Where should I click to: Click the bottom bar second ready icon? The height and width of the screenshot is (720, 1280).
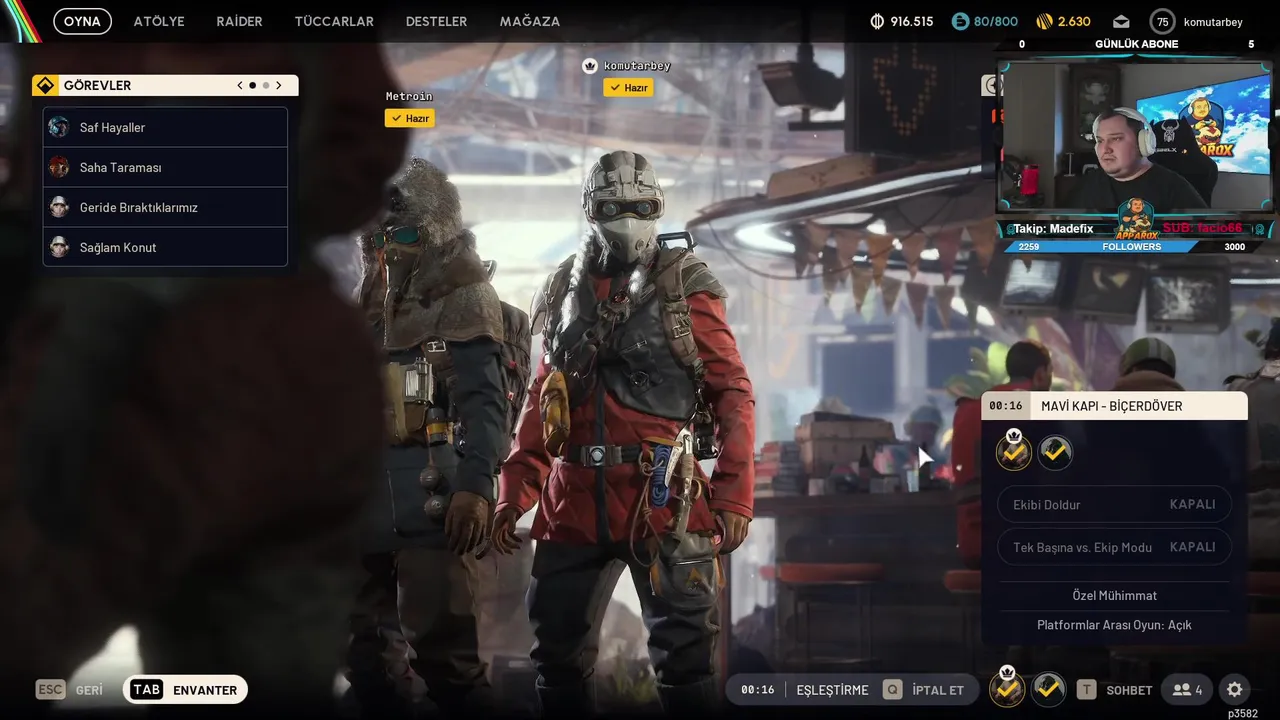[1048, 688]
